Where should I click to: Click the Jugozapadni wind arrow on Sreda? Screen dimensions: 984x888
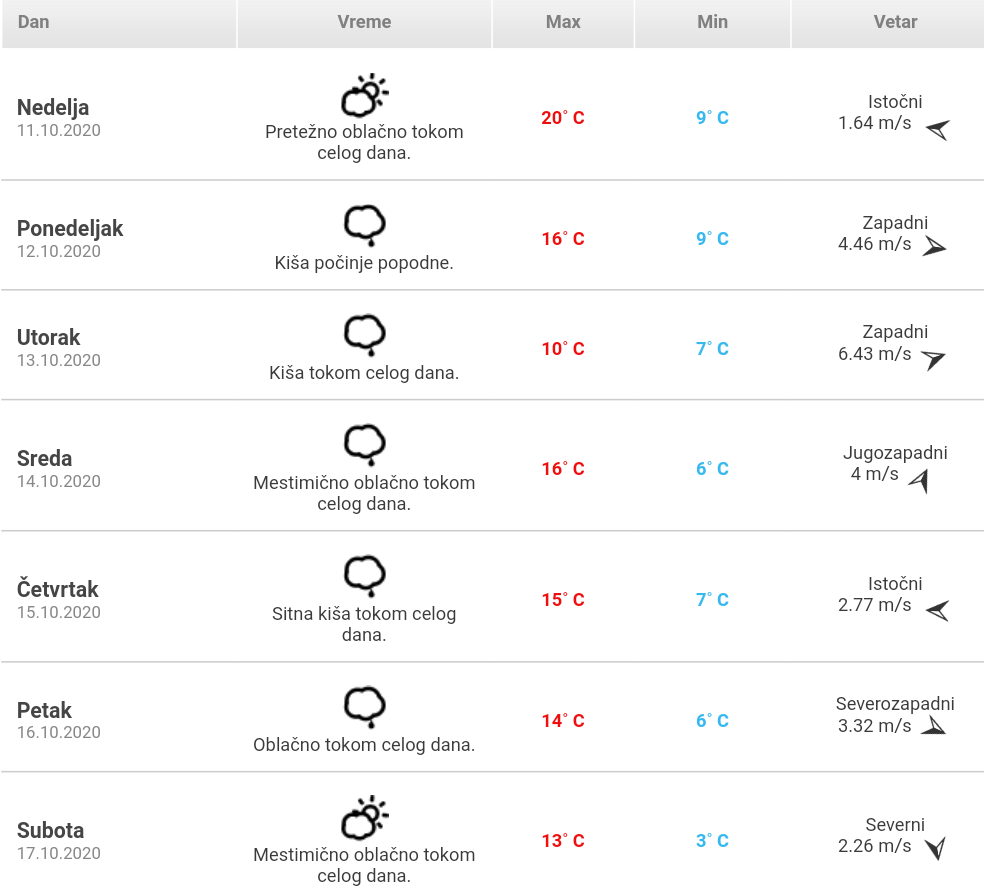(919, 481)
